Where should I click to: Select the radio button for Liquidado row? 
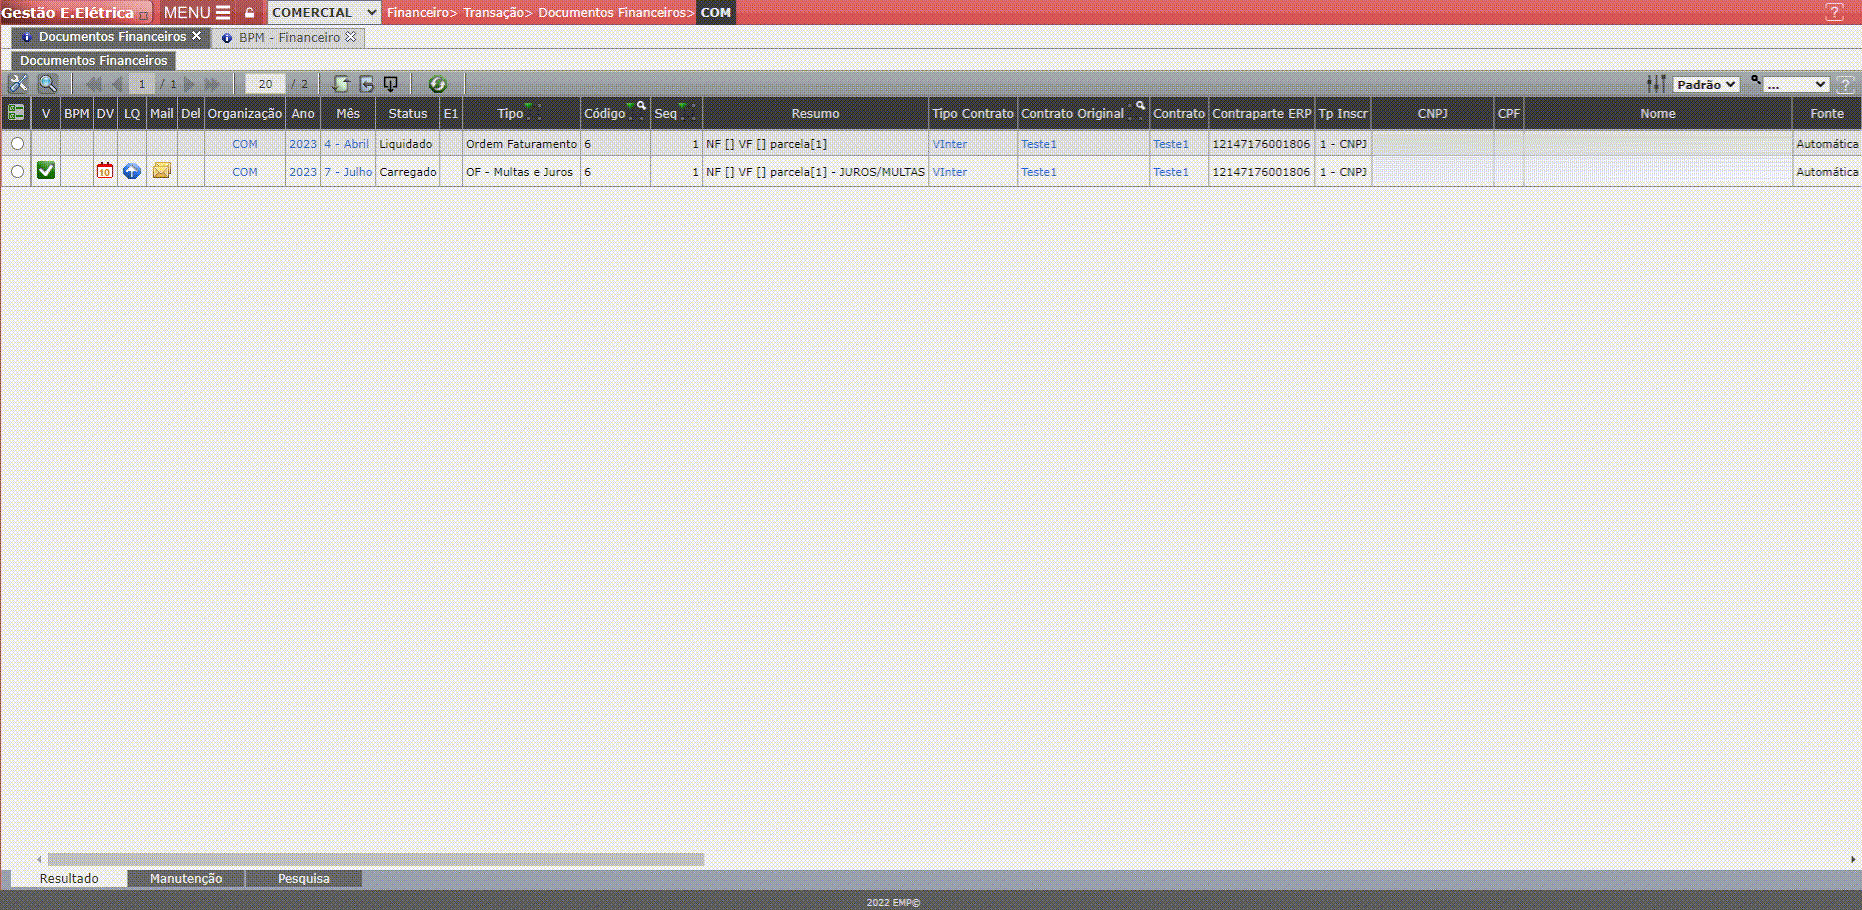[x=17, y=144]
